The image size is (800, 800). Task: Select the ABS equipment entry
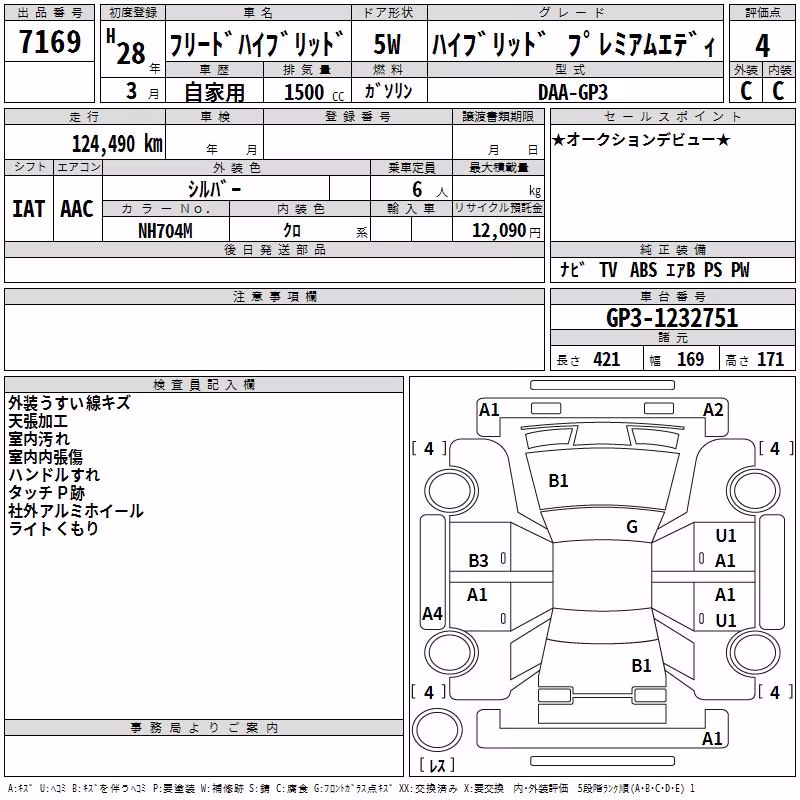click(x=643, y=270)
